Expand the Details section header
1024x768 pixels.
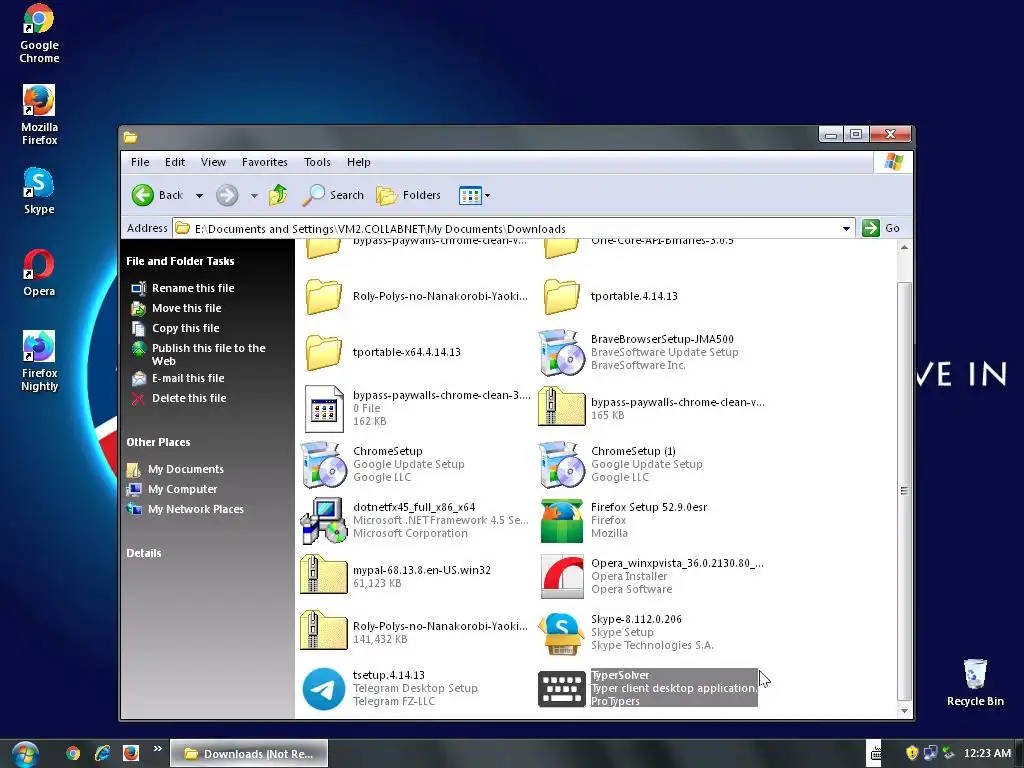click(x=144, y=553)
